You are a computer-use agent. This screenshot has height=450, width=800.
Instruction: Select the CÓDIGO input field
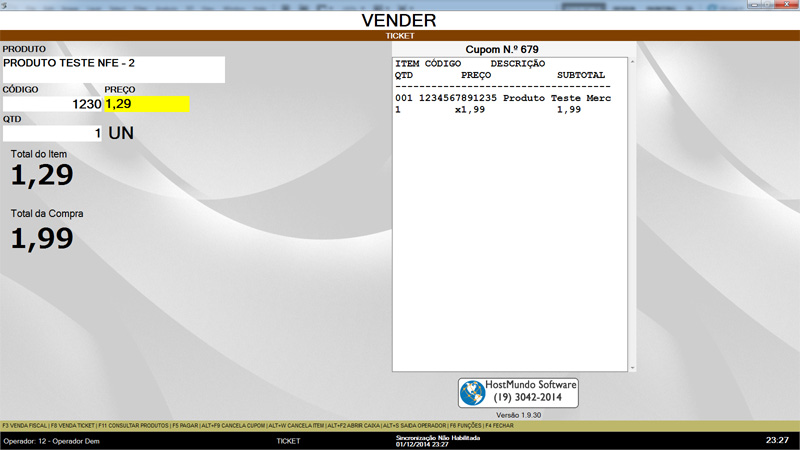52,104
